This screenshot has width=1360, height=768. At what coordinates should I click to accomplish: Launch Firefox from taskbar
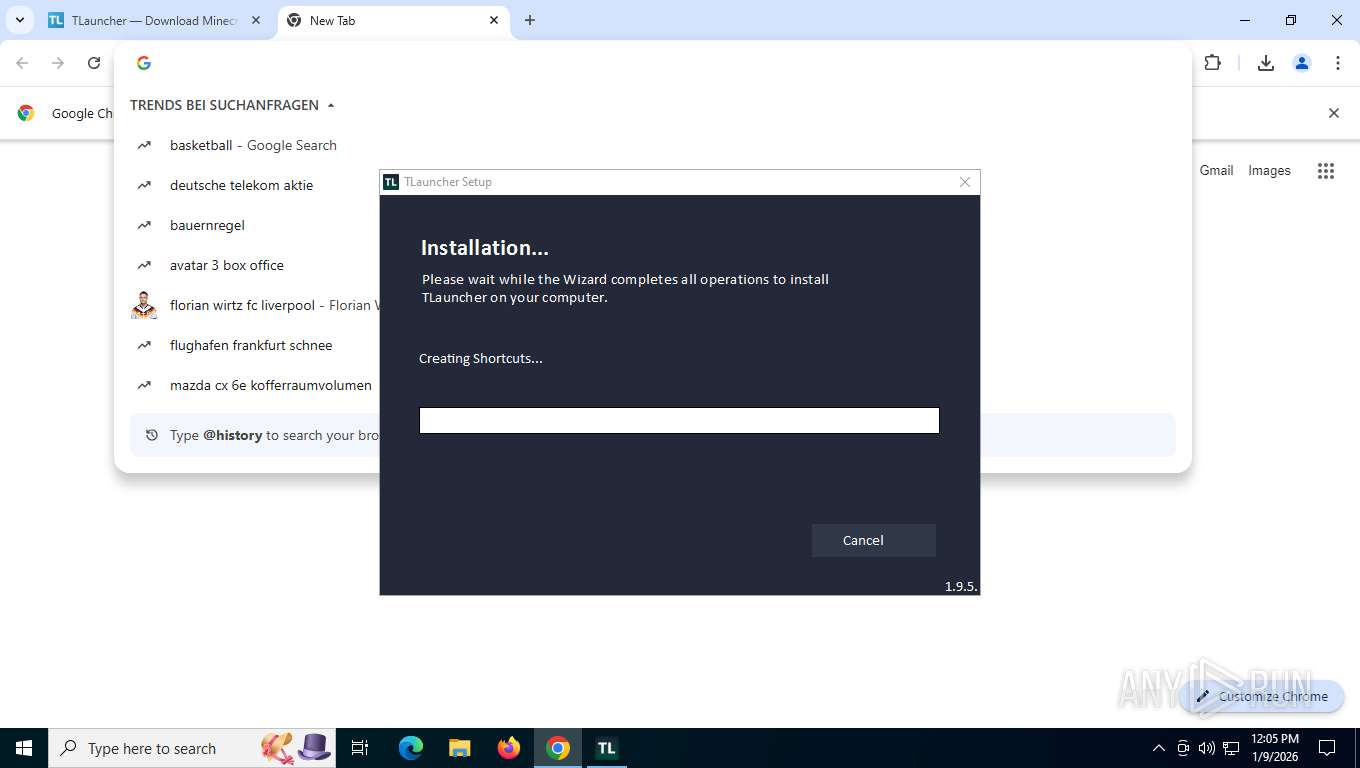coord(509,748)
